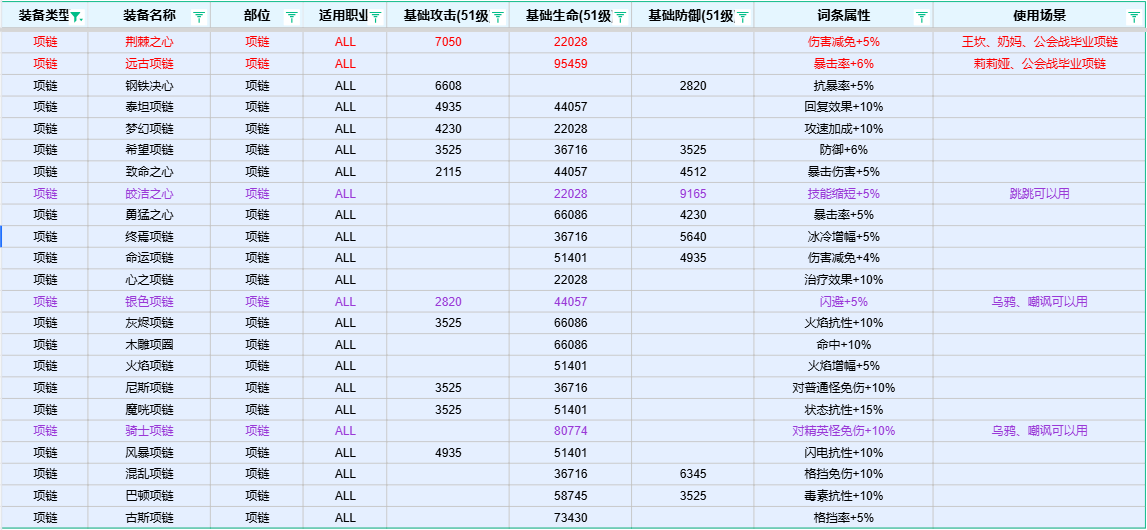The image size is (1147, 530).
Task: Open filter for the 部位 column
Action: [292, 17]
